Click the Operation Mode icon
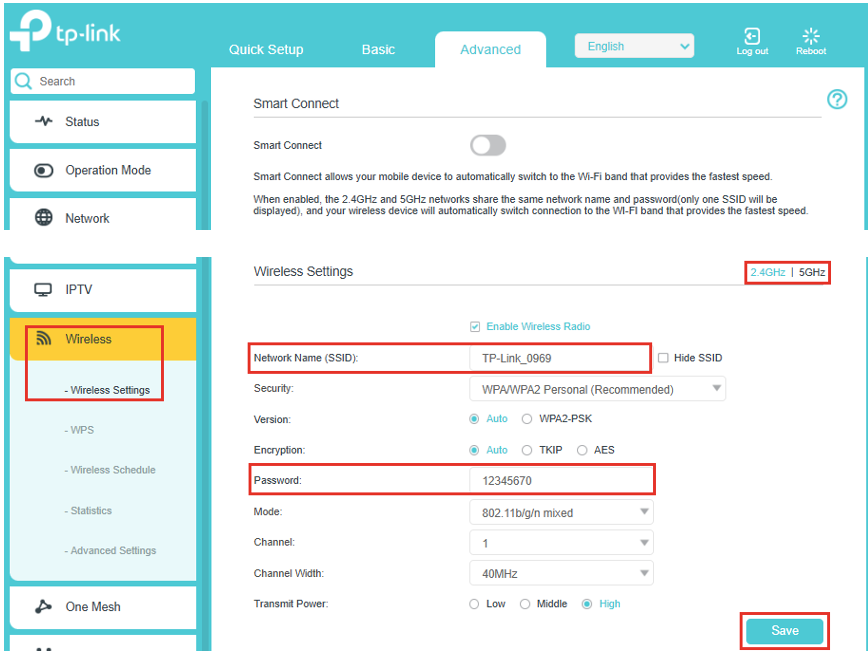The width and height of the screenshot is (868, 654). pyautogui.click(x=43, y=170)
